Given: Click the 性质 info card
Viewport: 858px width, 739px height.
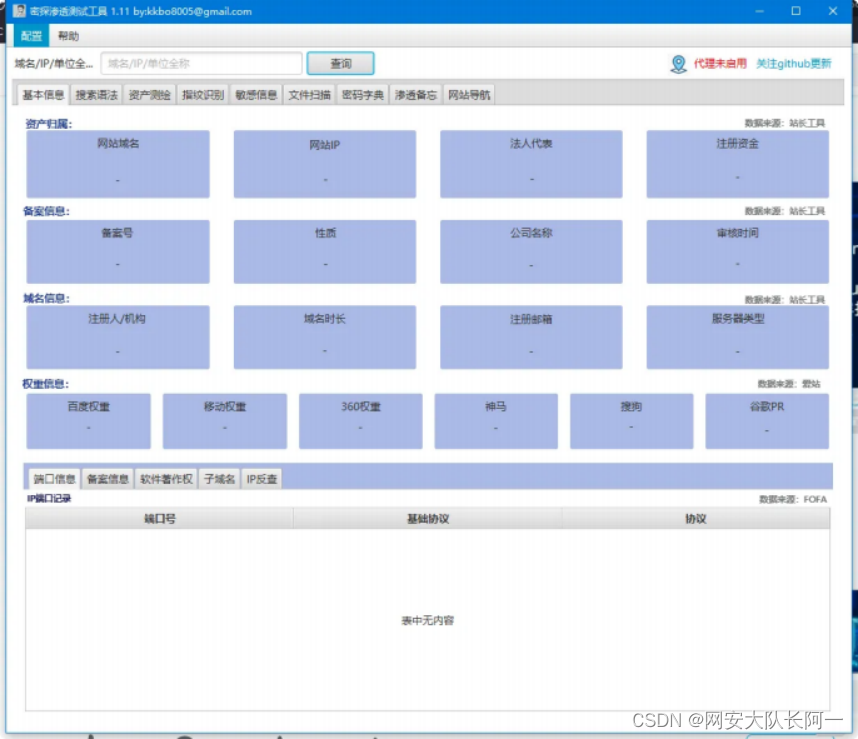Looking at the screenshot, I should pyautogui.click(x=324, y=252).
